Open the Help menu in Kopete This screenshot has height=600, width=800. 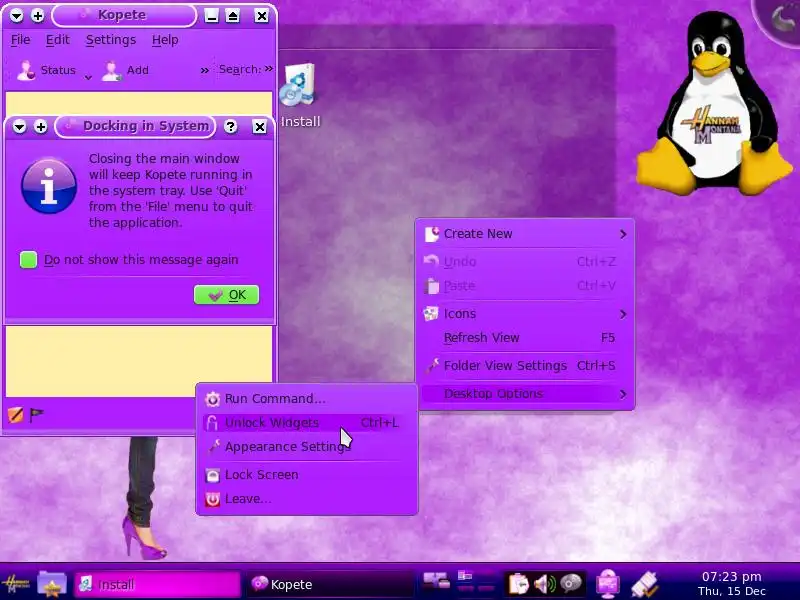tap(165, 40)
